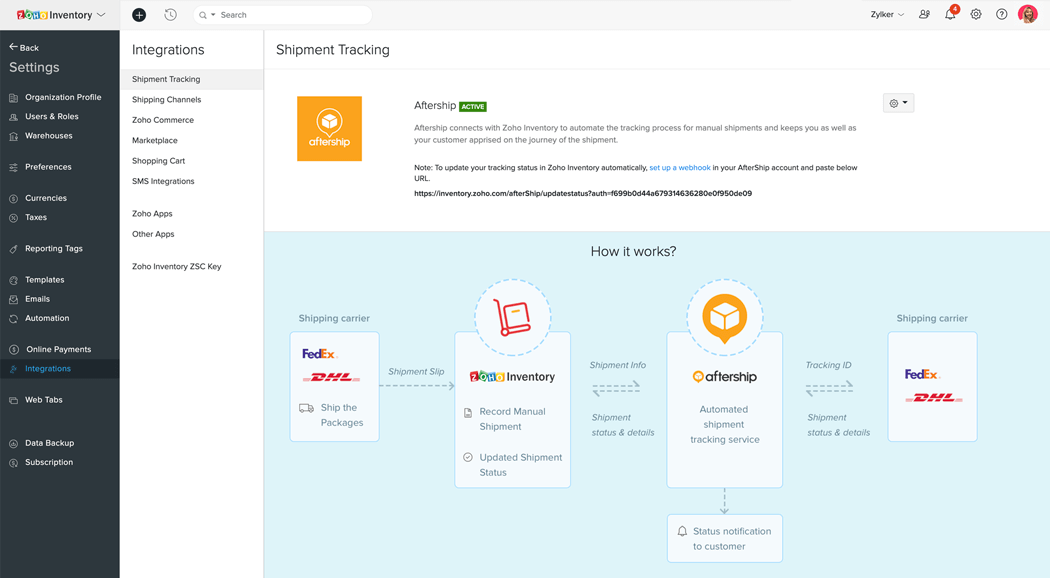
Task: Open the search category selector arrow
Action: tap(213, 14)
